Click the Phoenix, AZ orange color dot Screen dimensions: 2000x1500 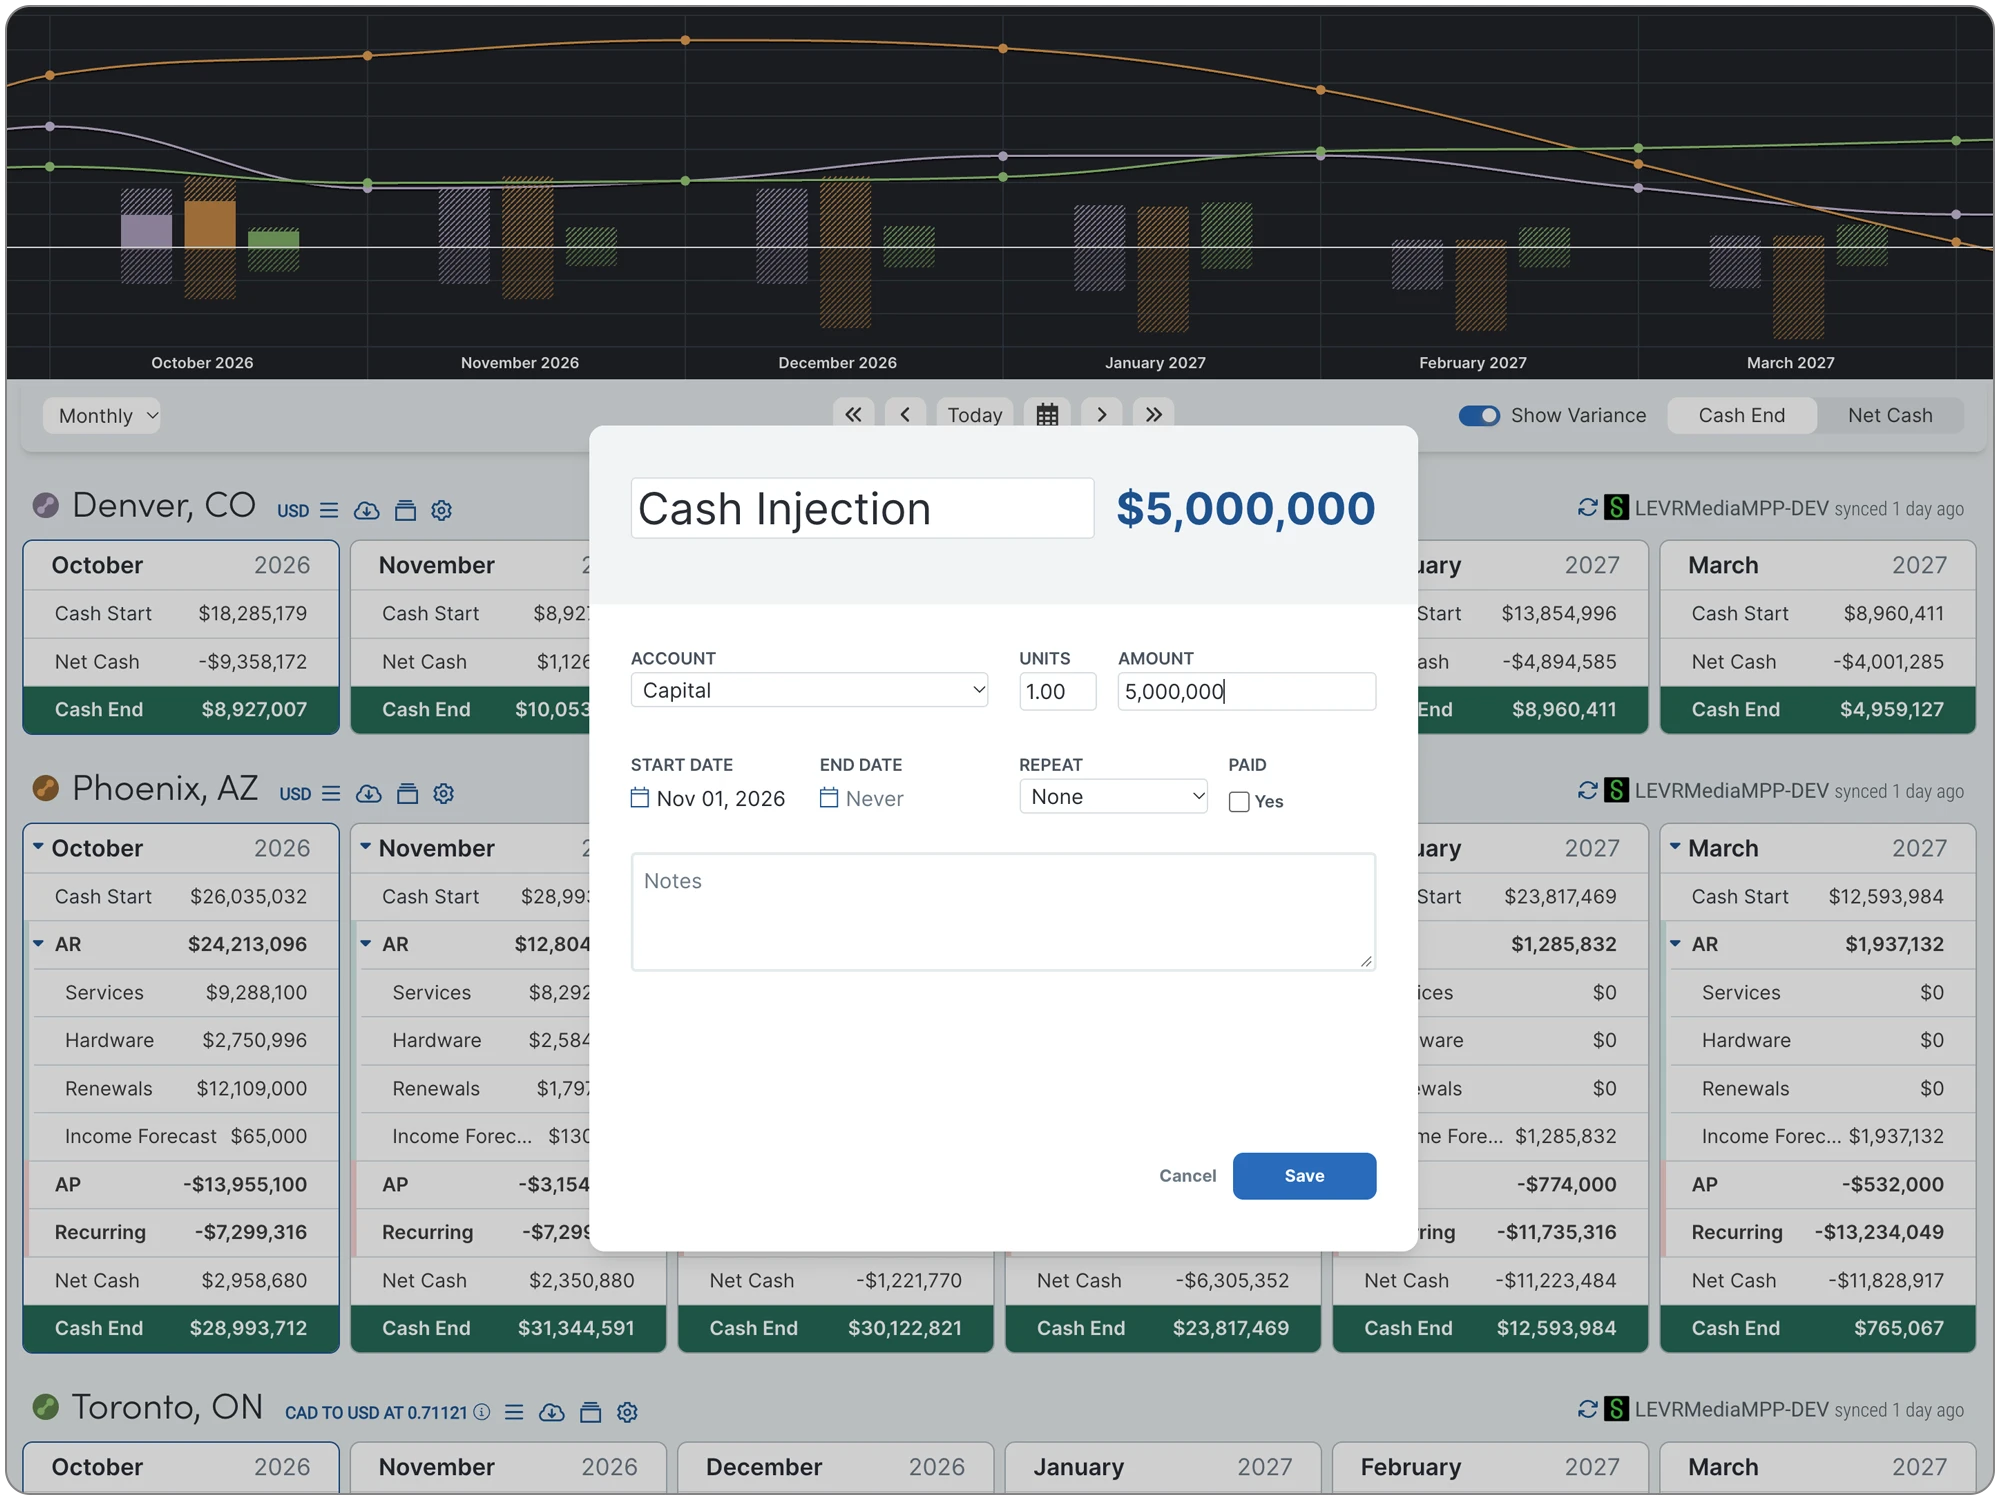[x=45, y=789]
